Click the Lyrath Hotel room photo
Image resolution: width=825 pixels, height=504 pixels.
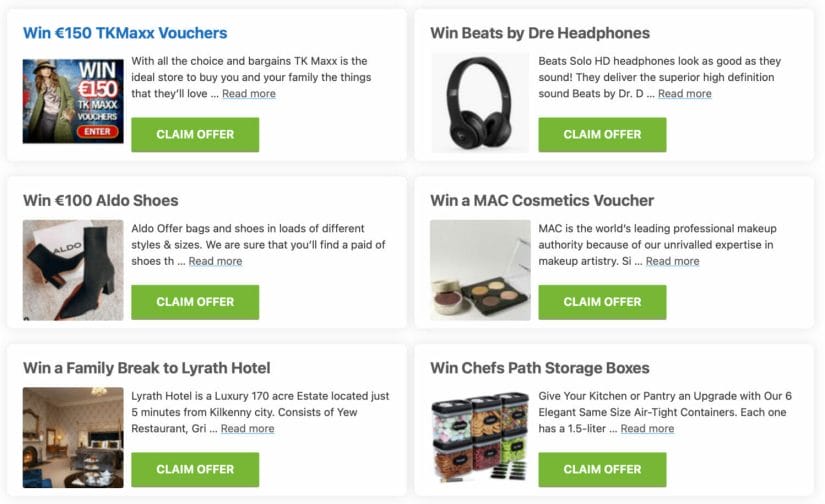click(73, 438)
